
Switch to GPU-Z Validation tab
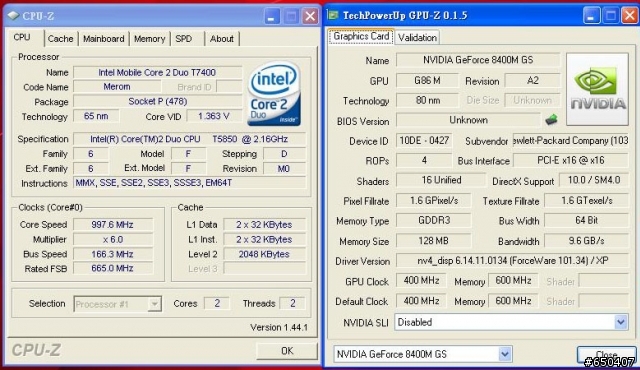418,38
